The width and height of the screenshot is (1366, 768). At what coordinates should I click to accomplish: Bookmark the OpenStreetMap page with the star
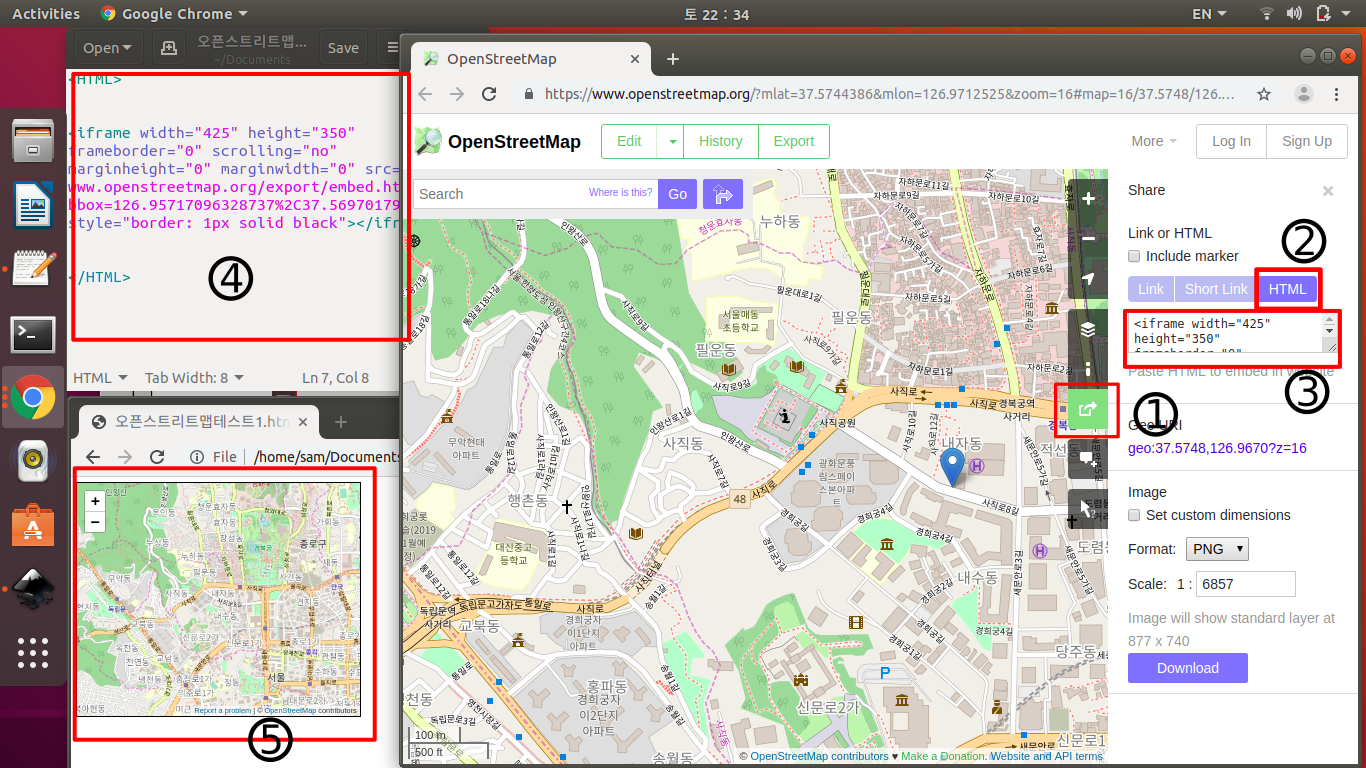[x=1264, y=94]
